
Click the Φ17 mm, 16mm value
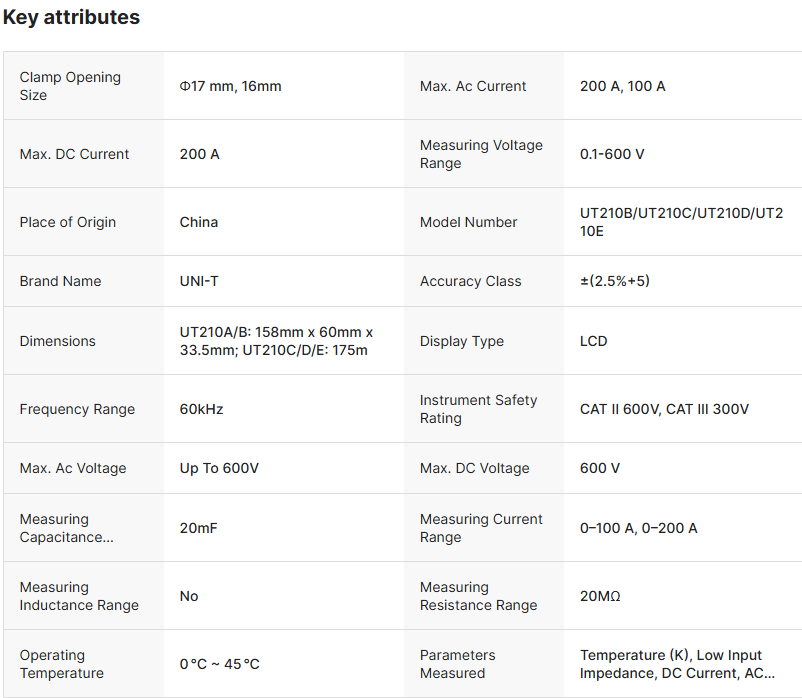(x=230, y=86)
